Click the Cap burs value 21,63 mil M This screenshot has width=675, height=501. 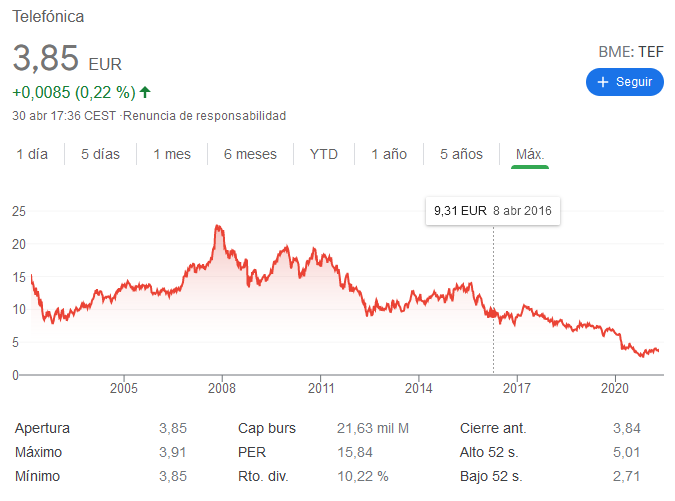(x=373, y=428)
